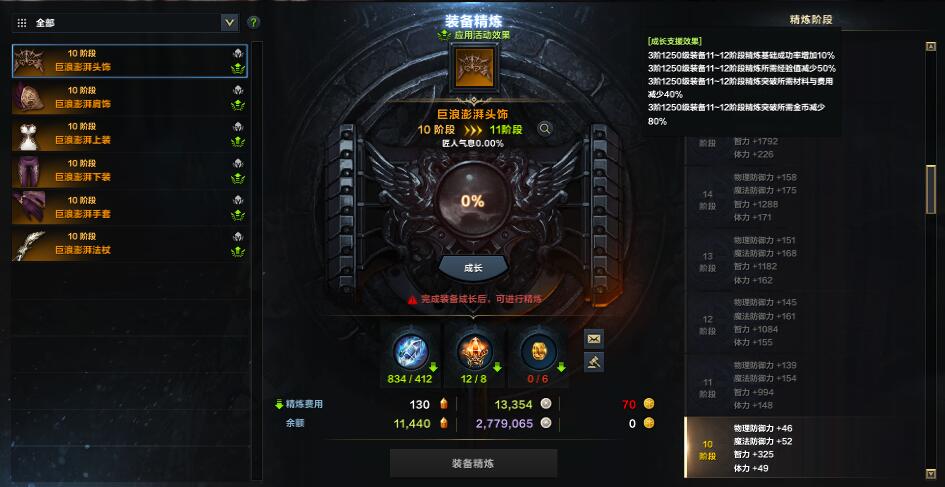Toggle green growth icon on 巨浪澎湃头饰 row
Screen dimensions: 945x487
coord(238,69)
